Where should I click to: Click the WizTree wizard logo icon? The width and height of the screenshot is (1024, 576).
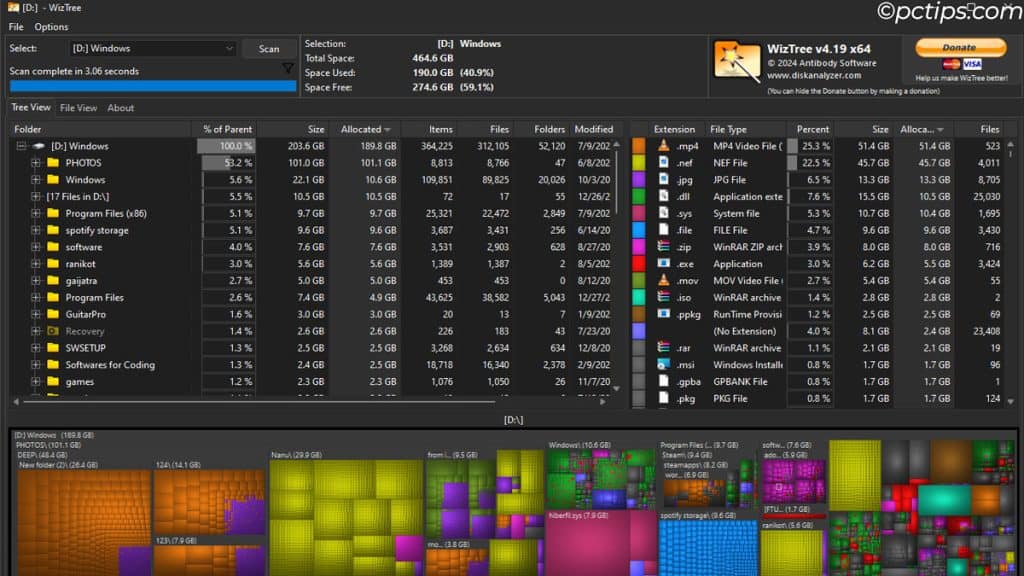tap(737, 62)
